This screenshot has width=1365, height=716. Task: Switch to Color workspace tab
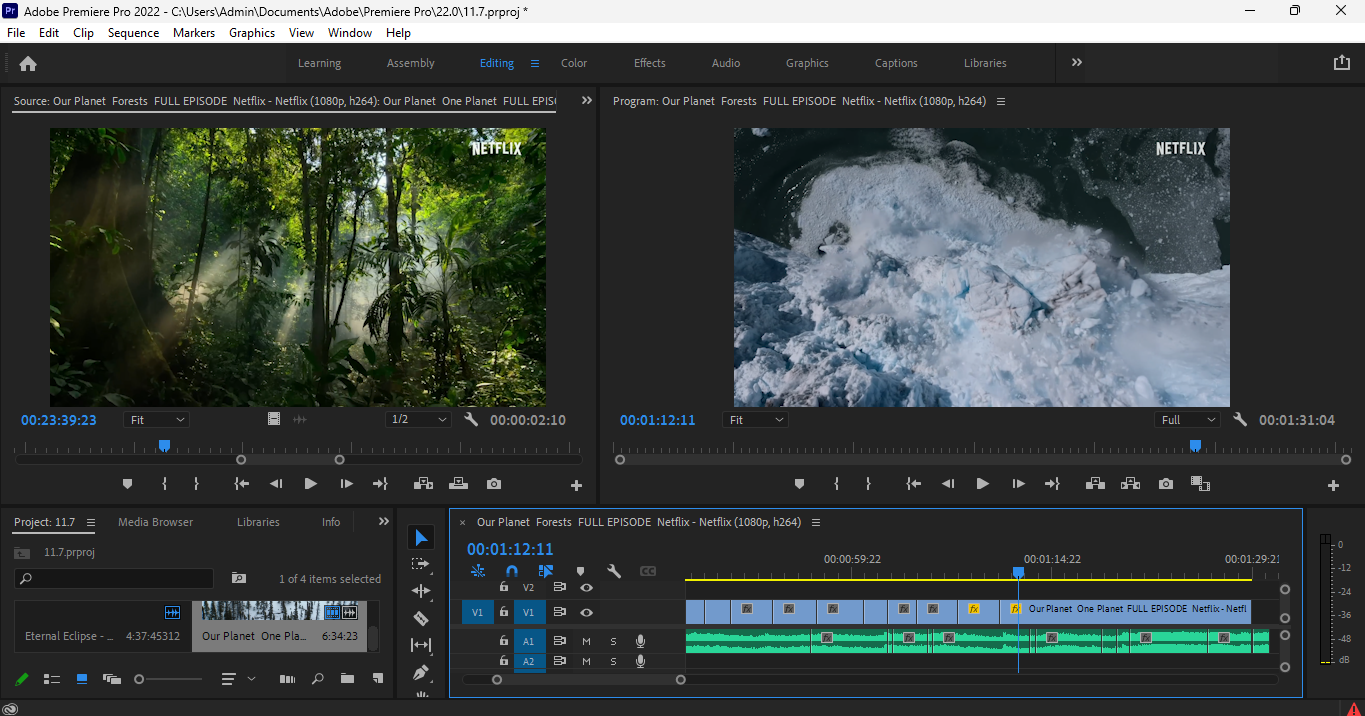point(574,63)
